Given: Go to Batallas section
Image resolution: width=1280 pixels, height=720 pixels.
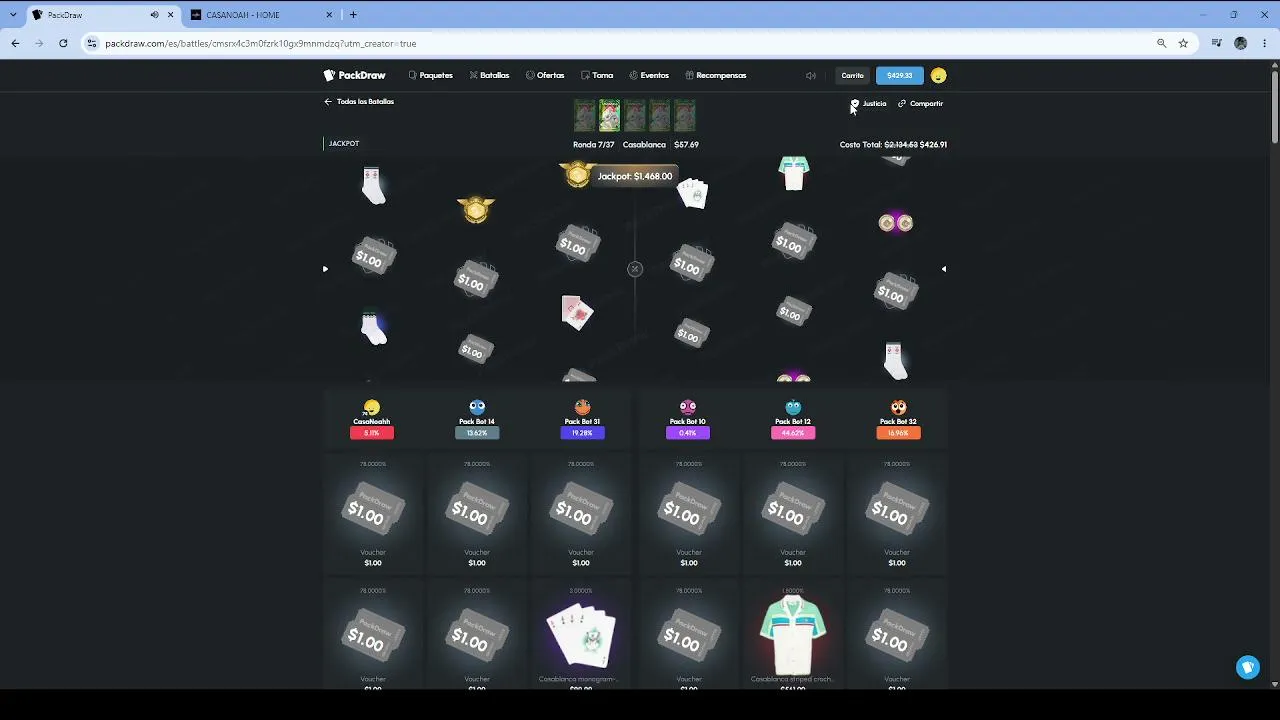Looking at the screenshot, I should coord(489,75).
